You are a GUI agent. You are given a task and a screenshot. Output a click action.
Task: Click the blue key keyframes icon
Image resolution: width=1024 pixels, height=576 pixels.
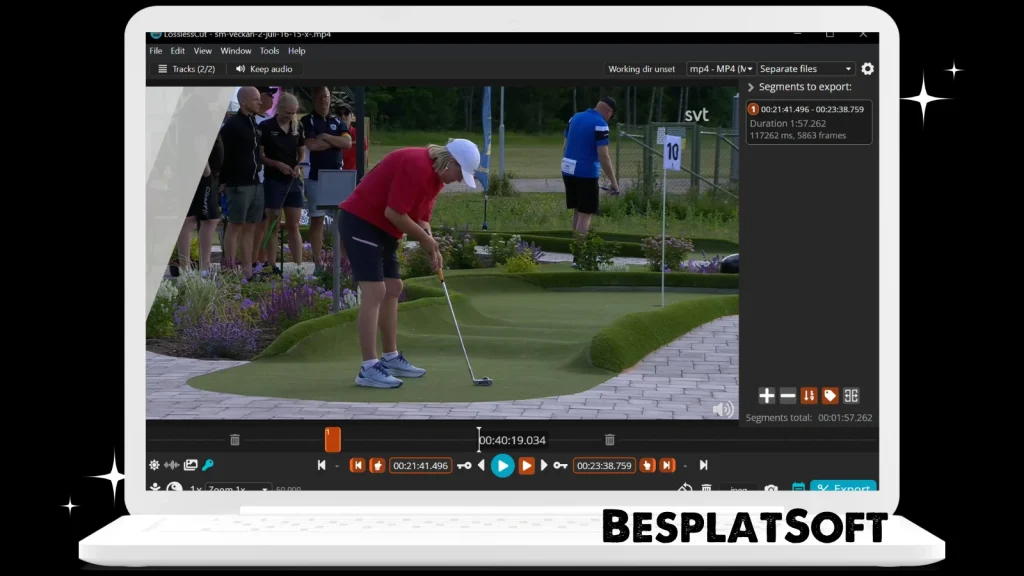[208, 465]
